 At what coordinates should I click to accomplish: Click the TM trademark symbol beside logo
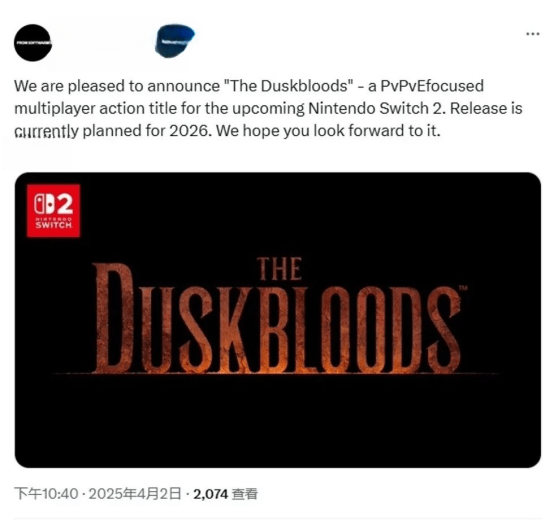pyautogui.click(x=463, y=288)
